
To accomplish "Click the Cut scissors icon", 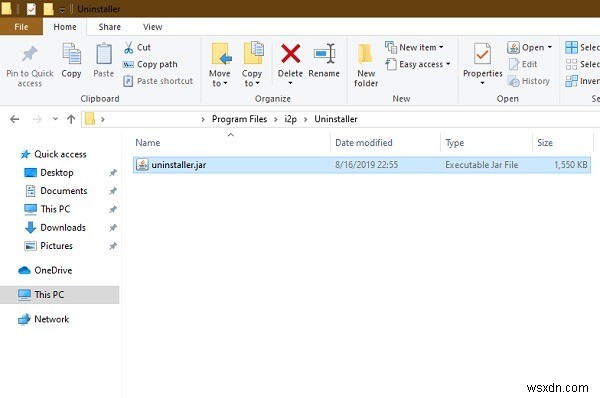I will pos(129,47).
